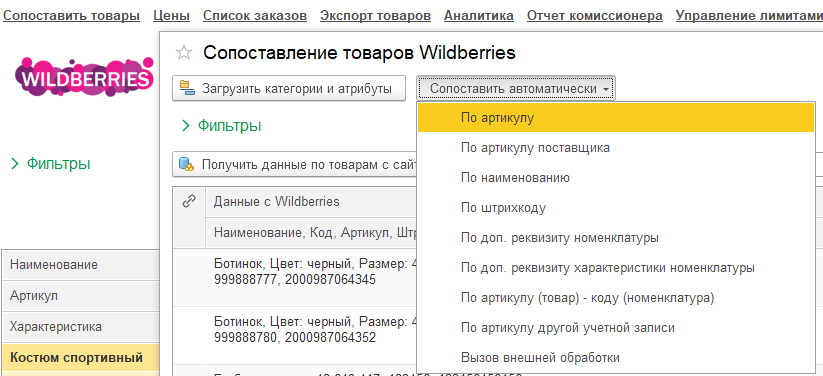This screenshot has width=823, height=376.
Task: Select По доп. реквизиту номенклатуры option
Action: (616, 238)
